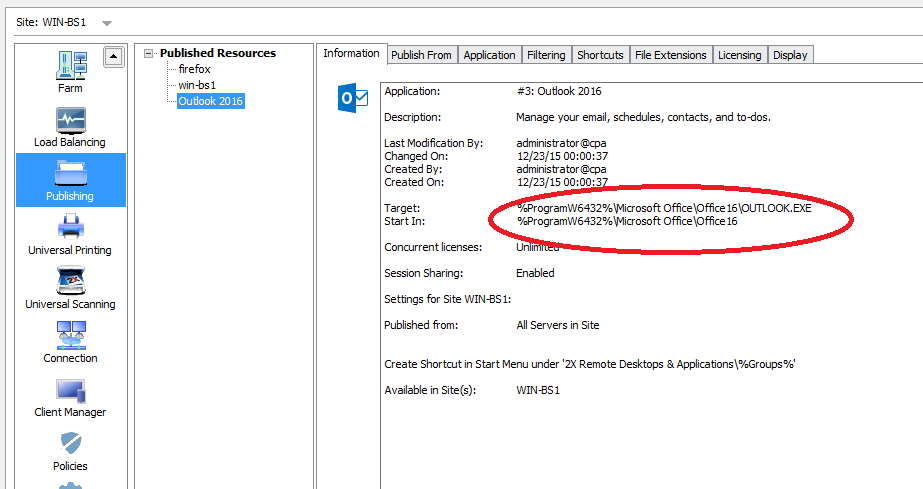This screenshot has width=923, height=489.
Task: Click the Created On date value
Action: [x=562, y=182]
